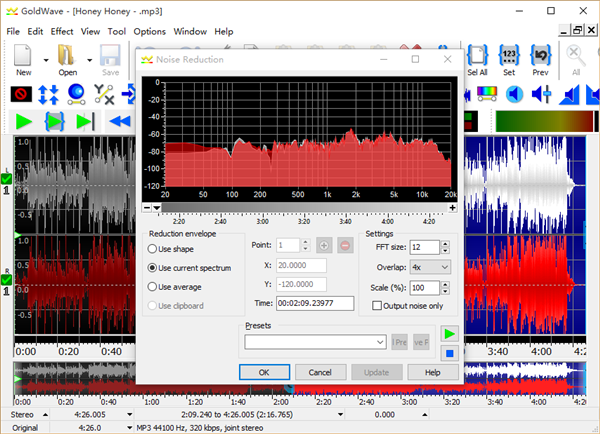This screenshot has width=600, height=434.
Task: Click the New file toolbar icon
Action: click(x=23, y=56)
